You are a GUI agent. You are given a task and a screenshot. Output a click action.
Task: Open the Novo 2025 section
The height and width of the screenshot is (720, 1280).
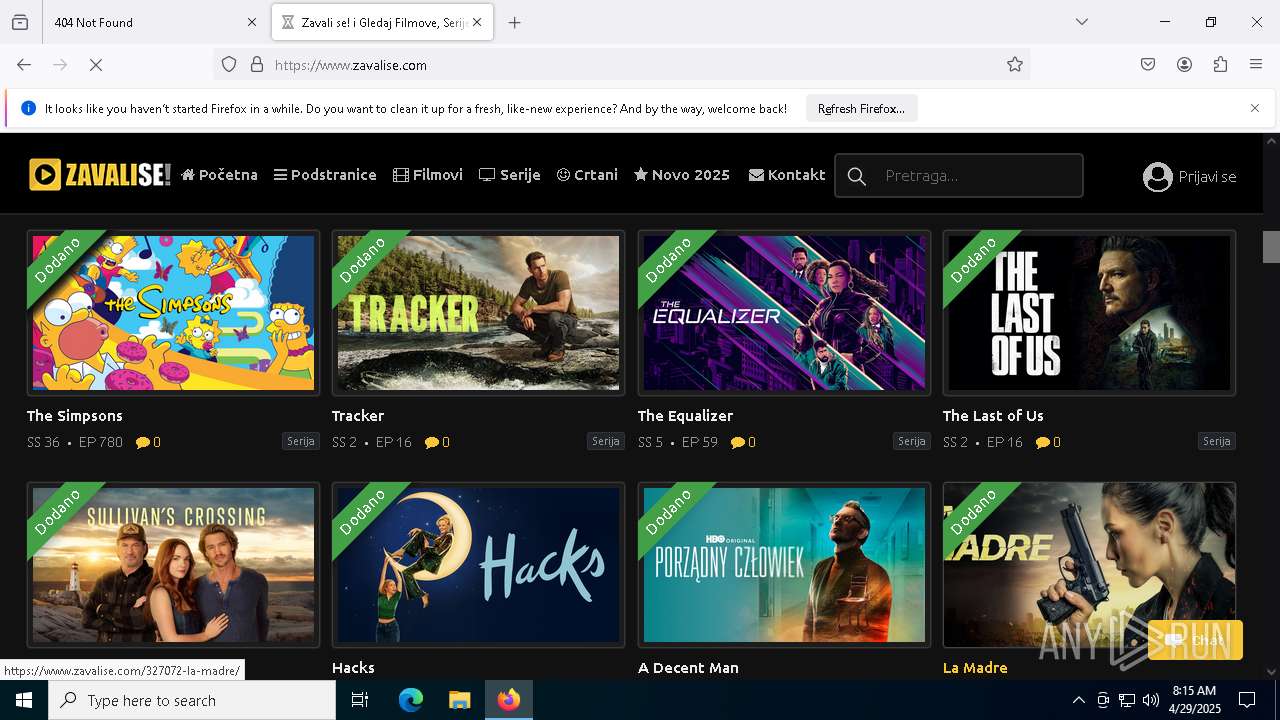(682, 175)
